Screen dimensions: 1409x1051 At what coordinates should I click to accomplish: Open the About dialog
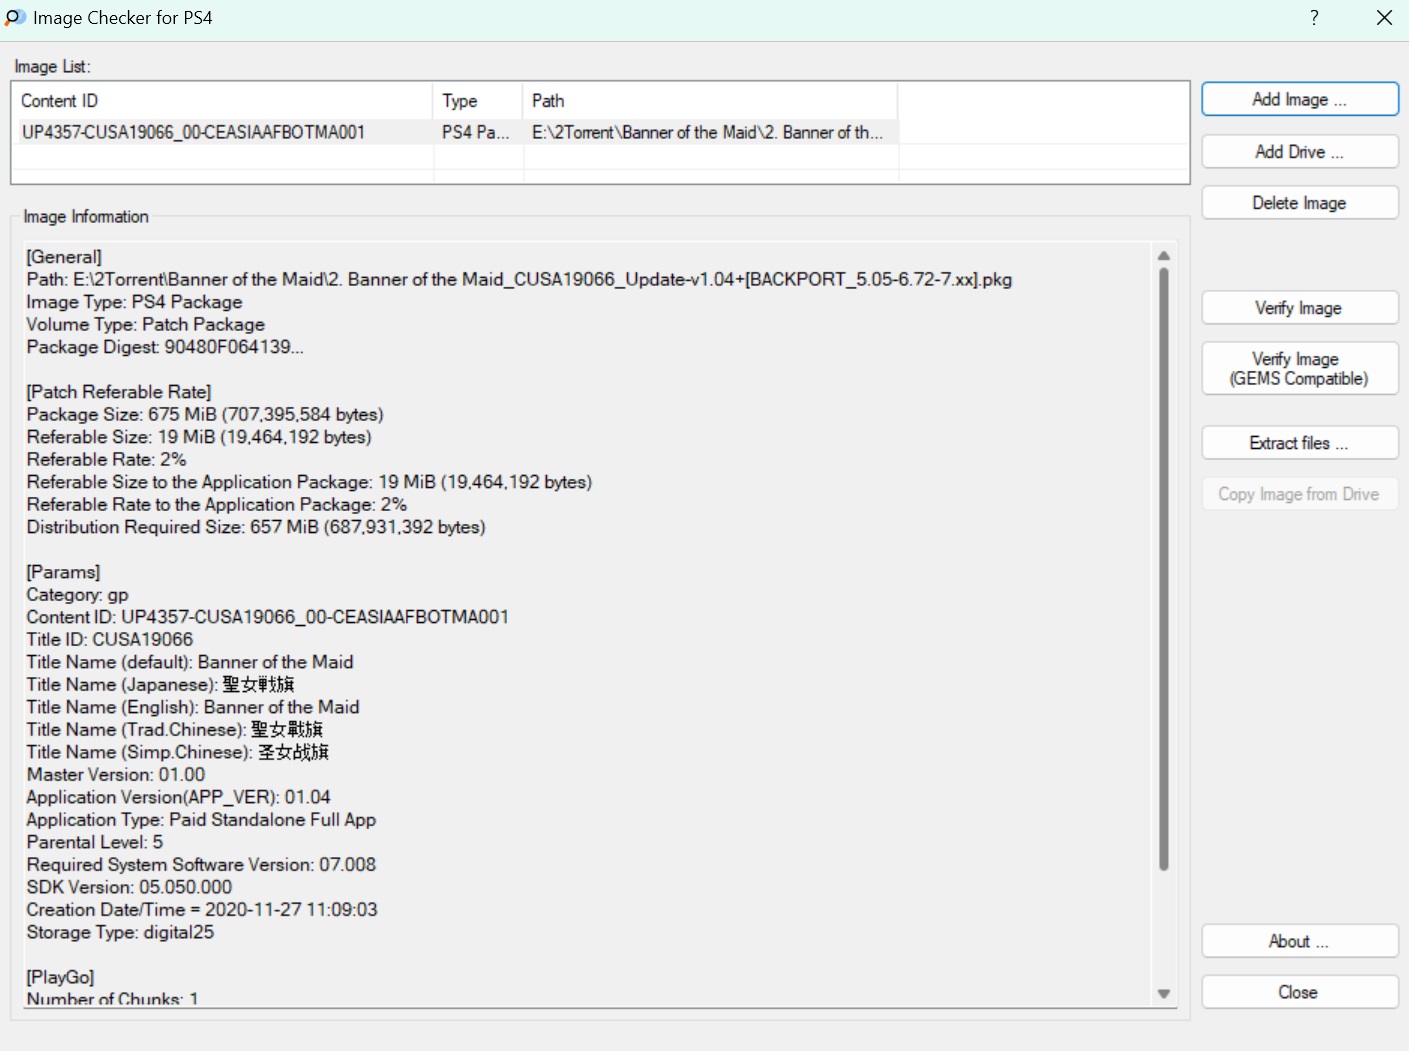pyautogui.click(x=1299, y=941)
